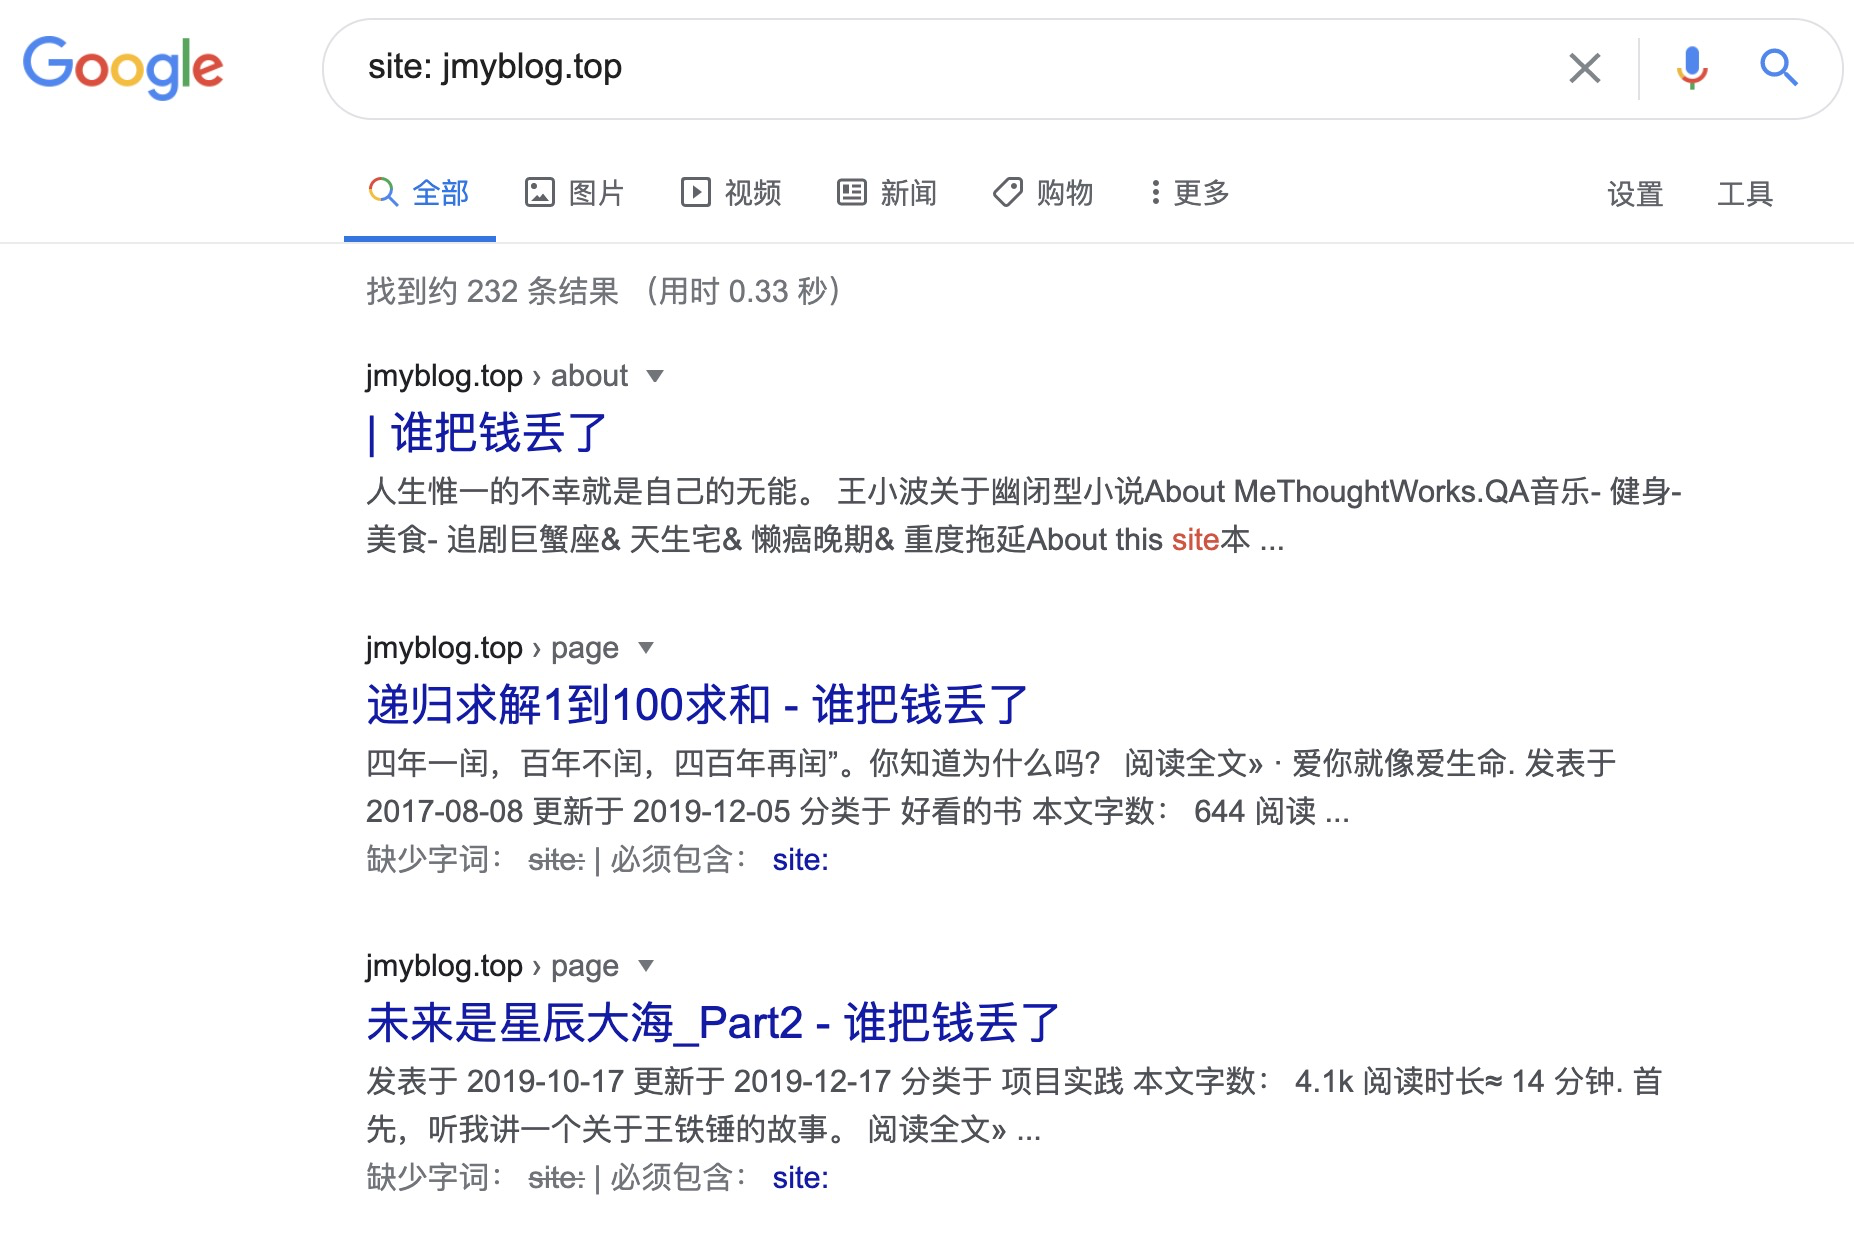Submit search with the magnifier icon
1854x1236 pixels.
tap(1778, 68)
